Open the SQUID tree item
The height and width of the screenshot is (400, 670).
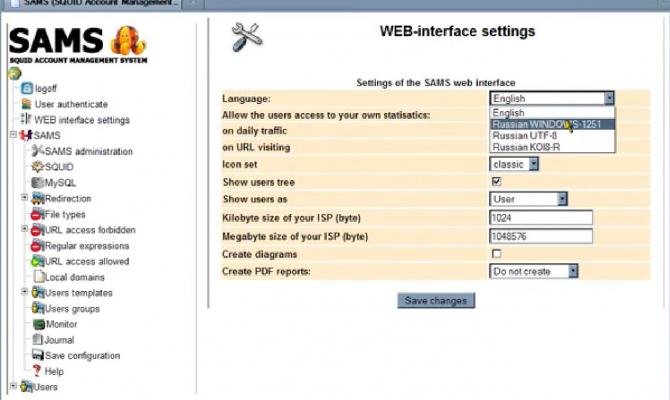pyautogui.click(x=59, y=167)
